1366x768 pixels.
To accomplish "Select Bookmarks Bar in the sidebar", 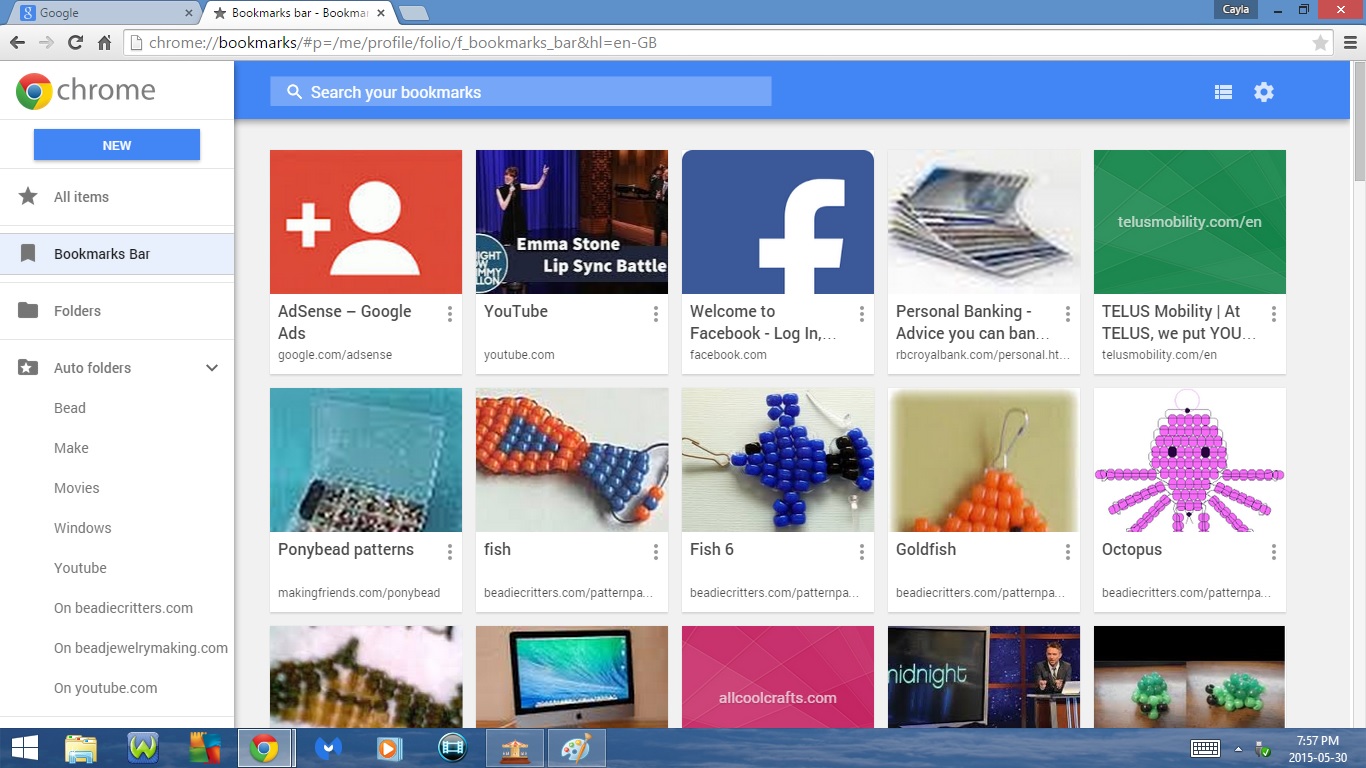I will pos(117,254).
